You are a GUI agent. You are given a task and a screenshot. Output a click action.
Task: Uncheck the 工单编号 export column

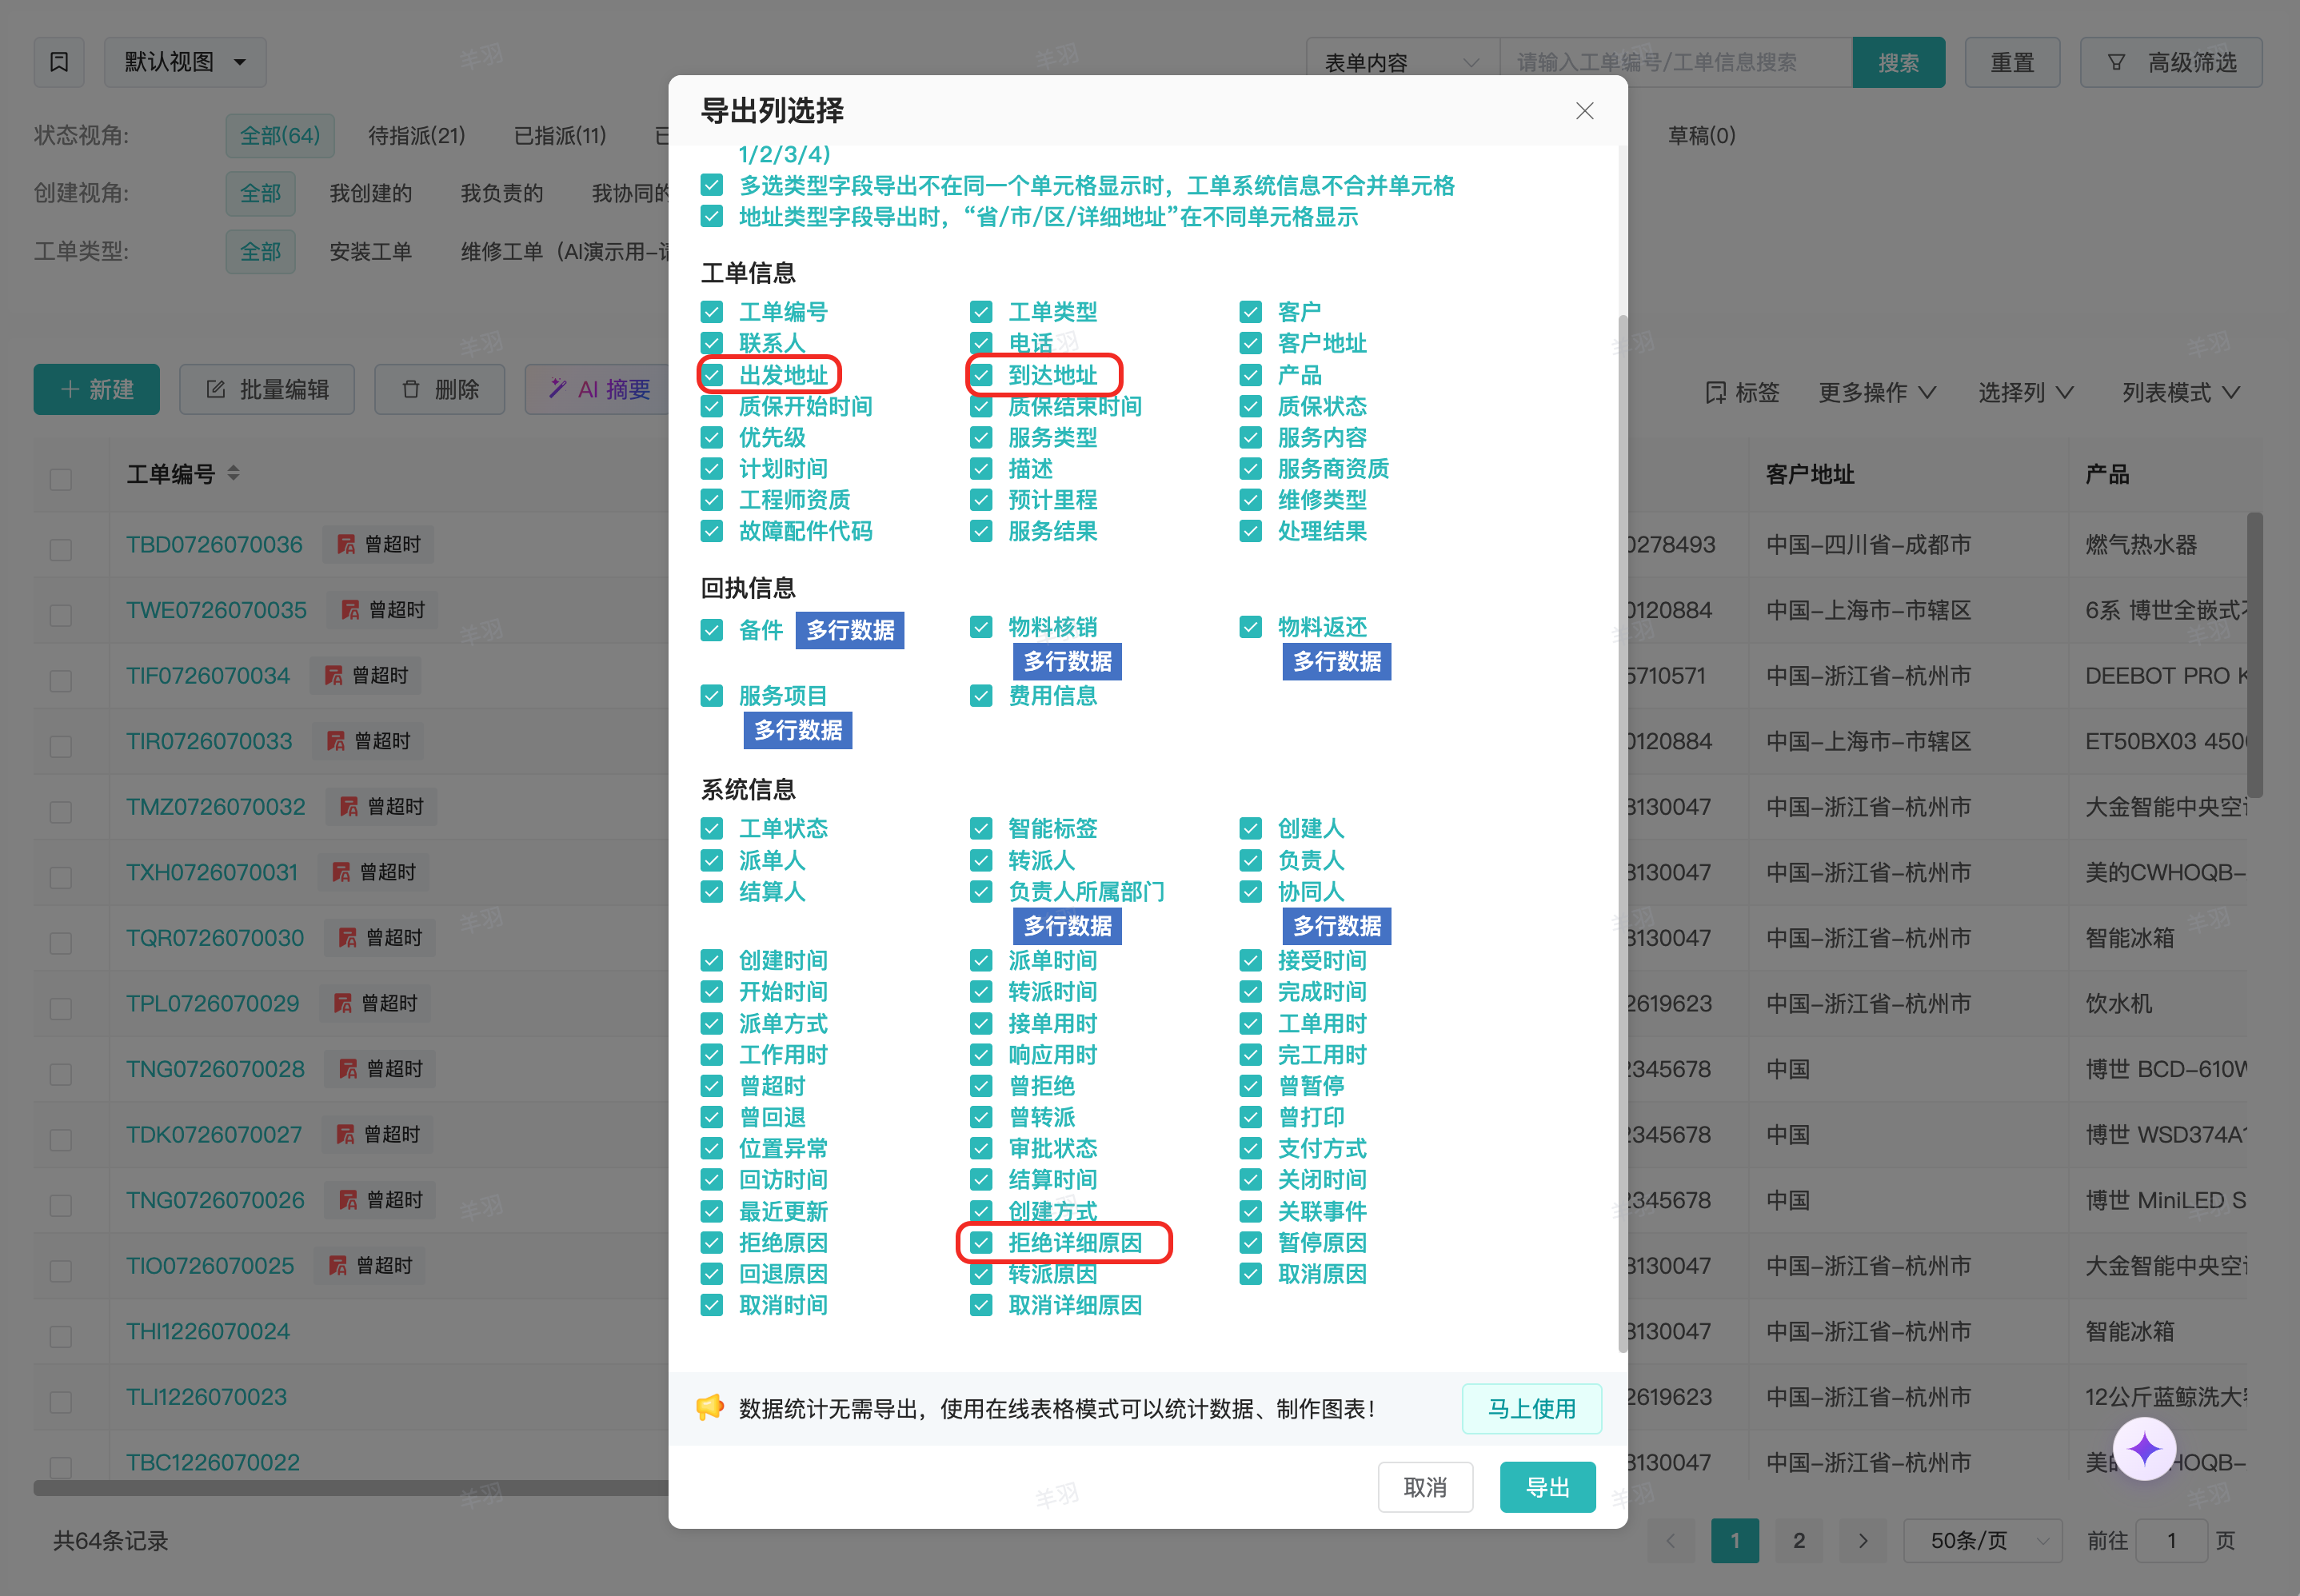(x=712, y=312)
